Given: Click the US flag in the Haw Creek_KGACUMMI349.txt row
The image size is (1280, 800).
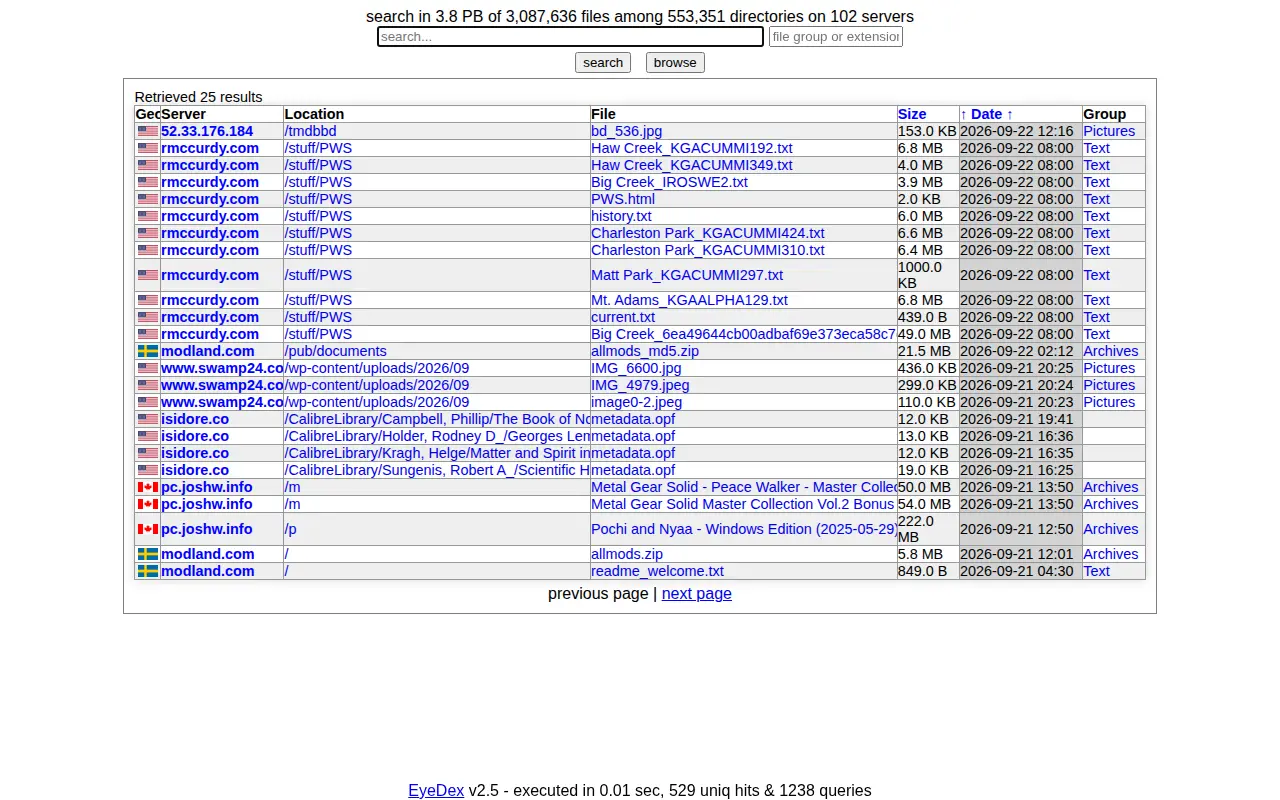Looking at the screenshot, I should point(148,165).
